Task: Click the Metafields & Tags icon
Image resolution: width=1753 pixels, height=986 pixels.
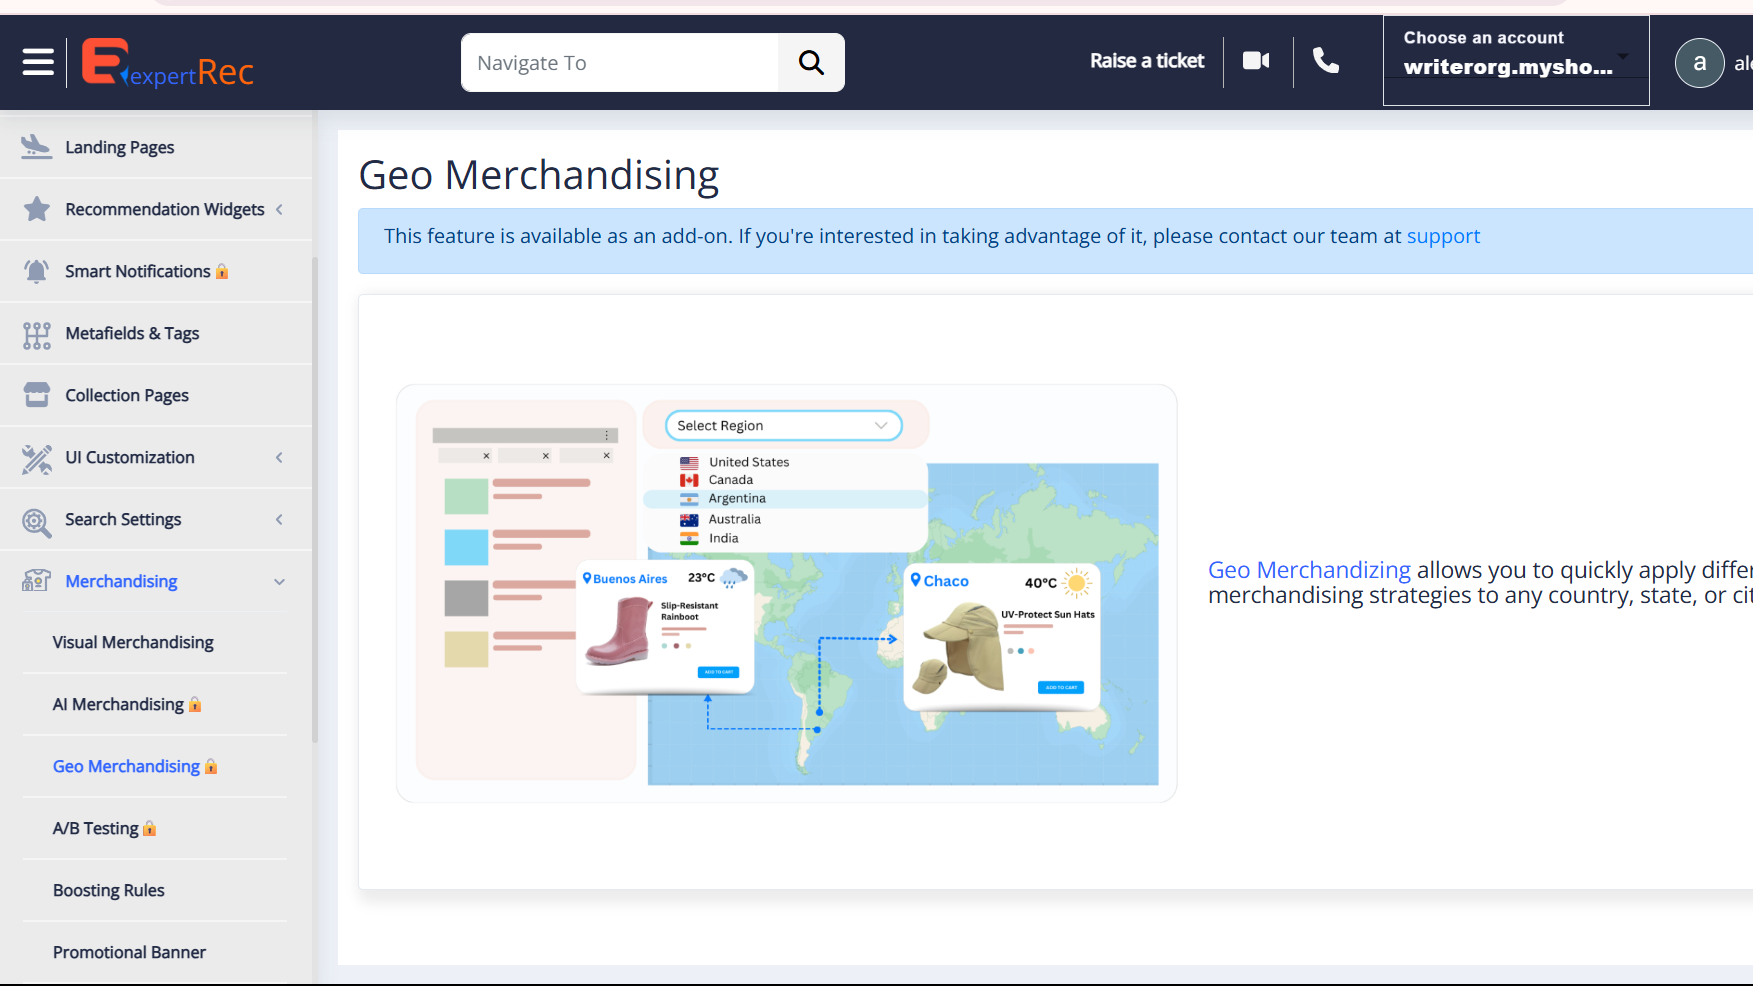Action: tap(36, 334)
